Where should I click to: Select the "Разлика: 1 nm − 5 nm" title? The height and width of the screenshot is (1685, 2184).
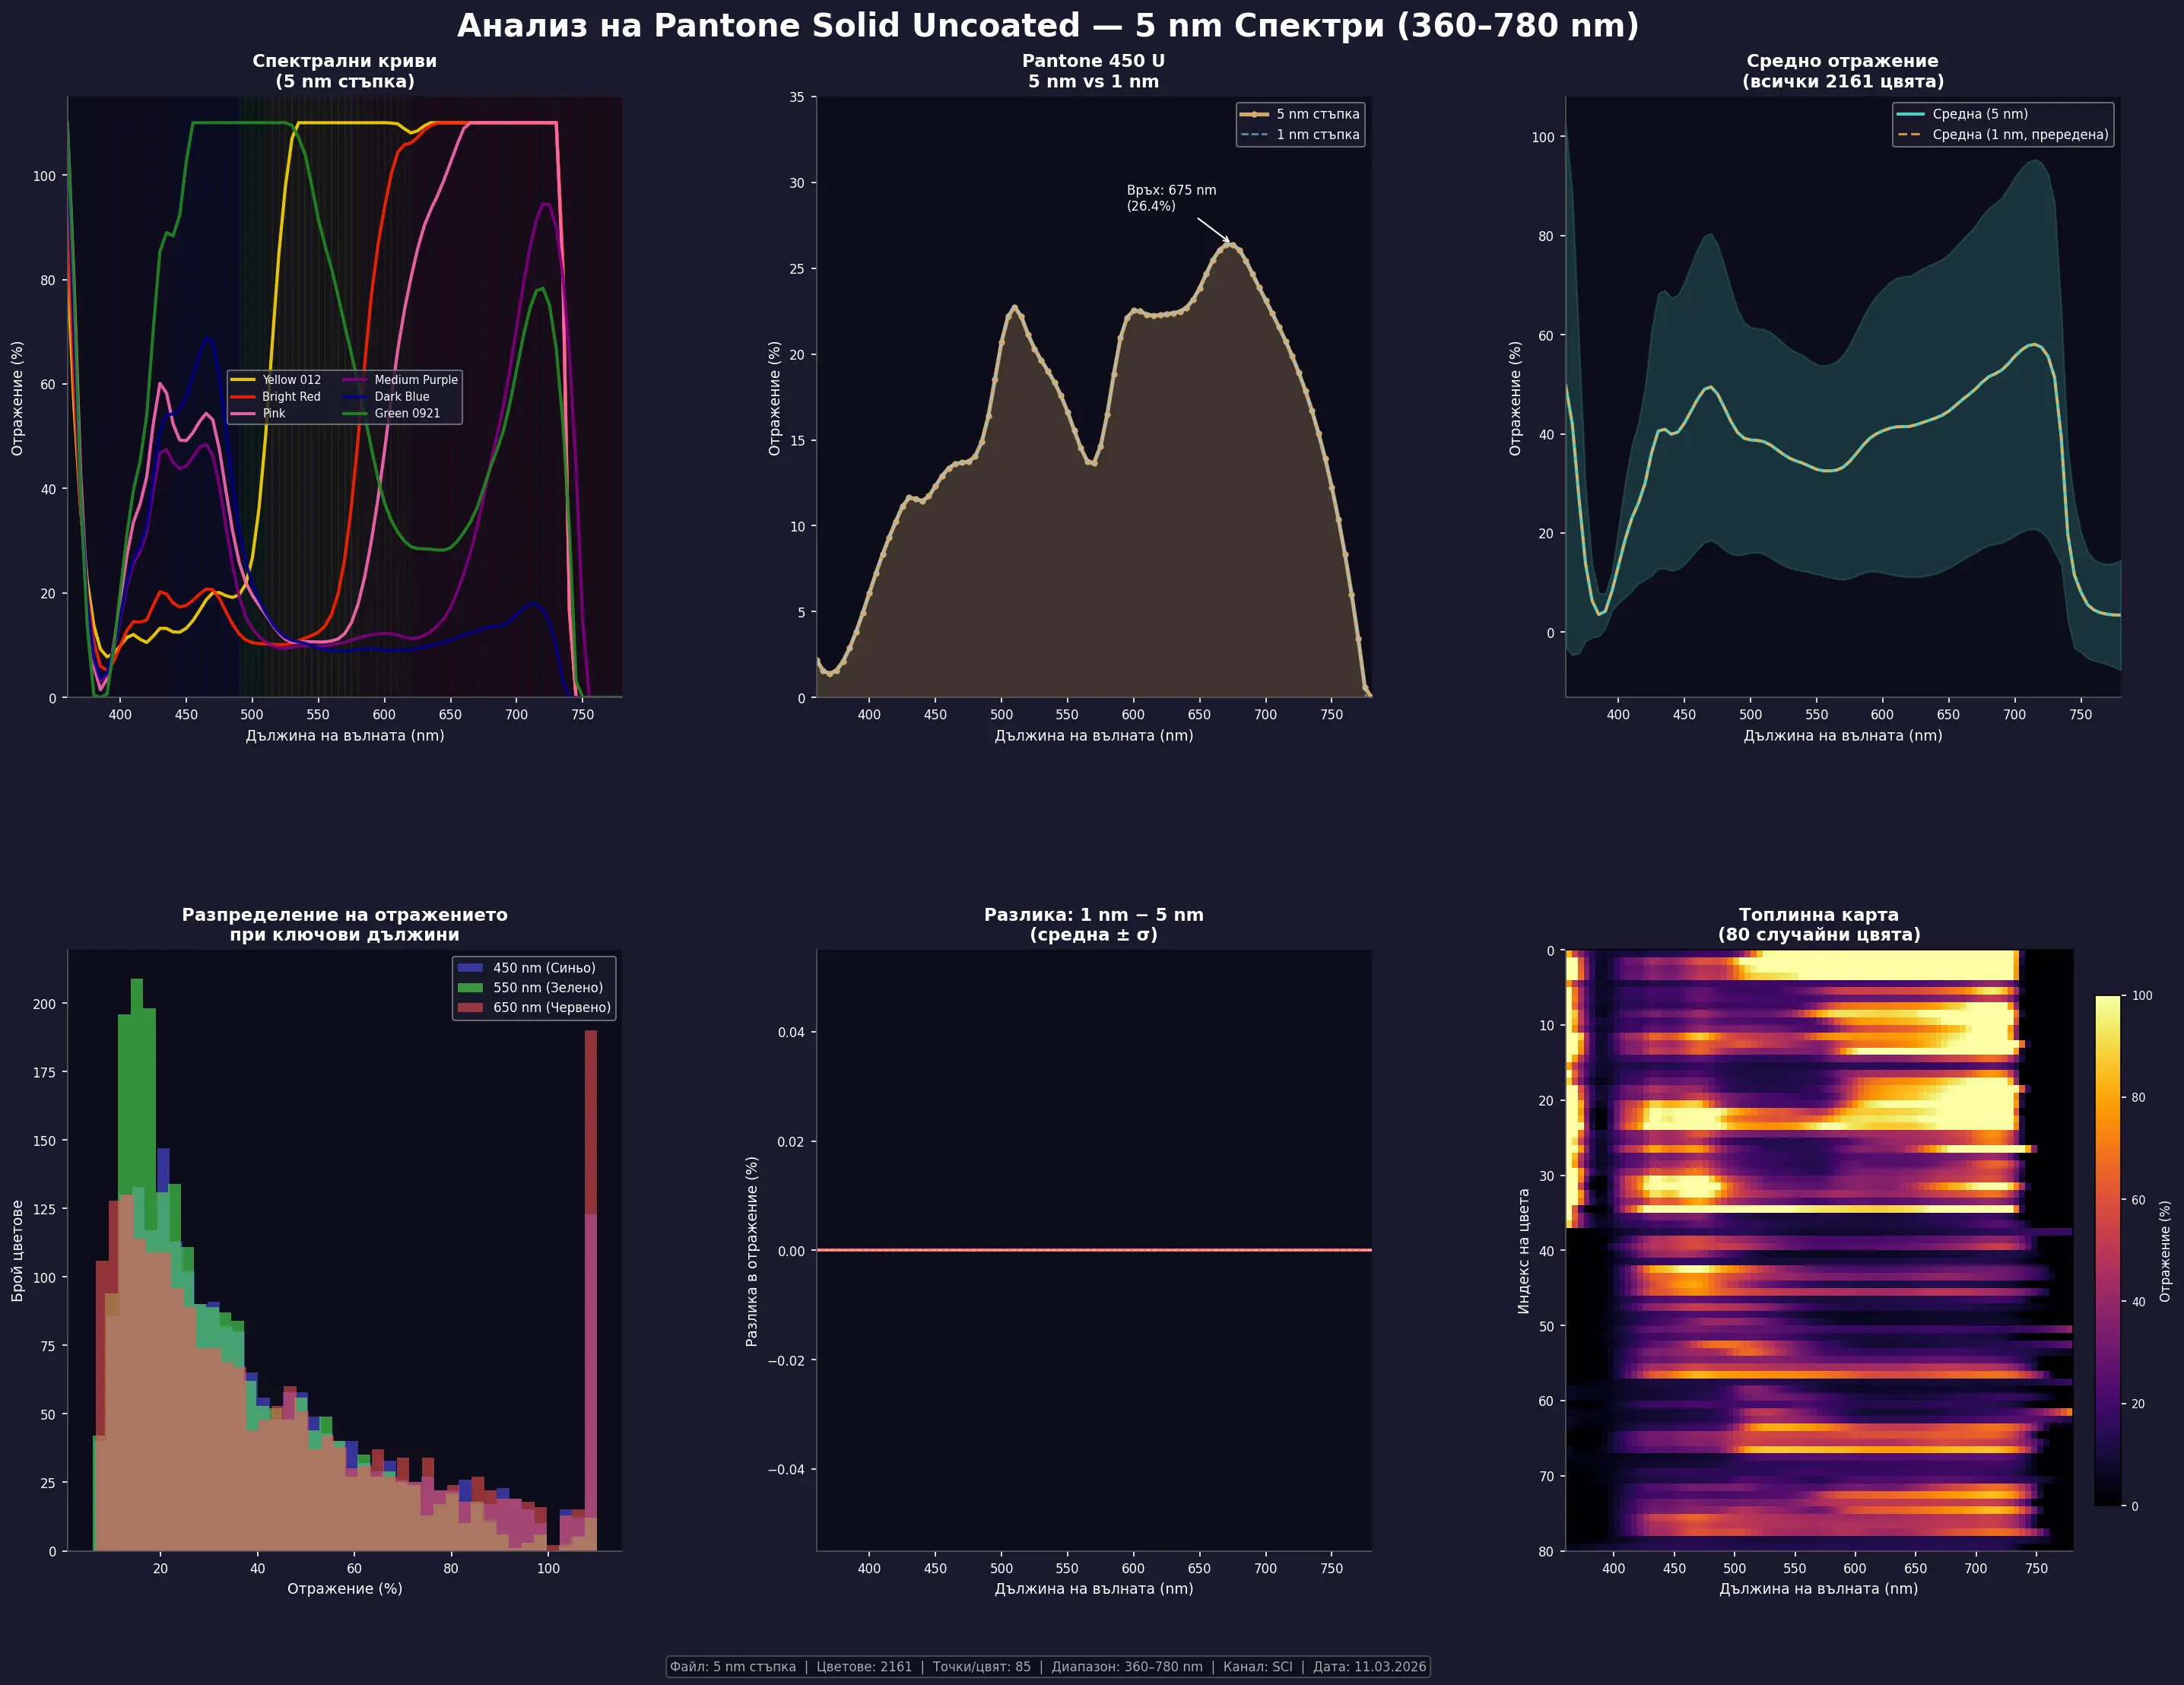click(1093, 924)
